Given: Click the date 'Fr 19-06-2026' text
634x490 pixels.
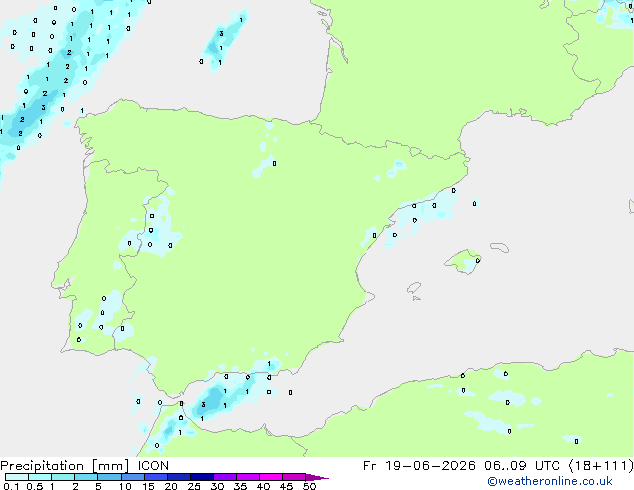Looking at the screenshot, I should (x=419, y=466).
